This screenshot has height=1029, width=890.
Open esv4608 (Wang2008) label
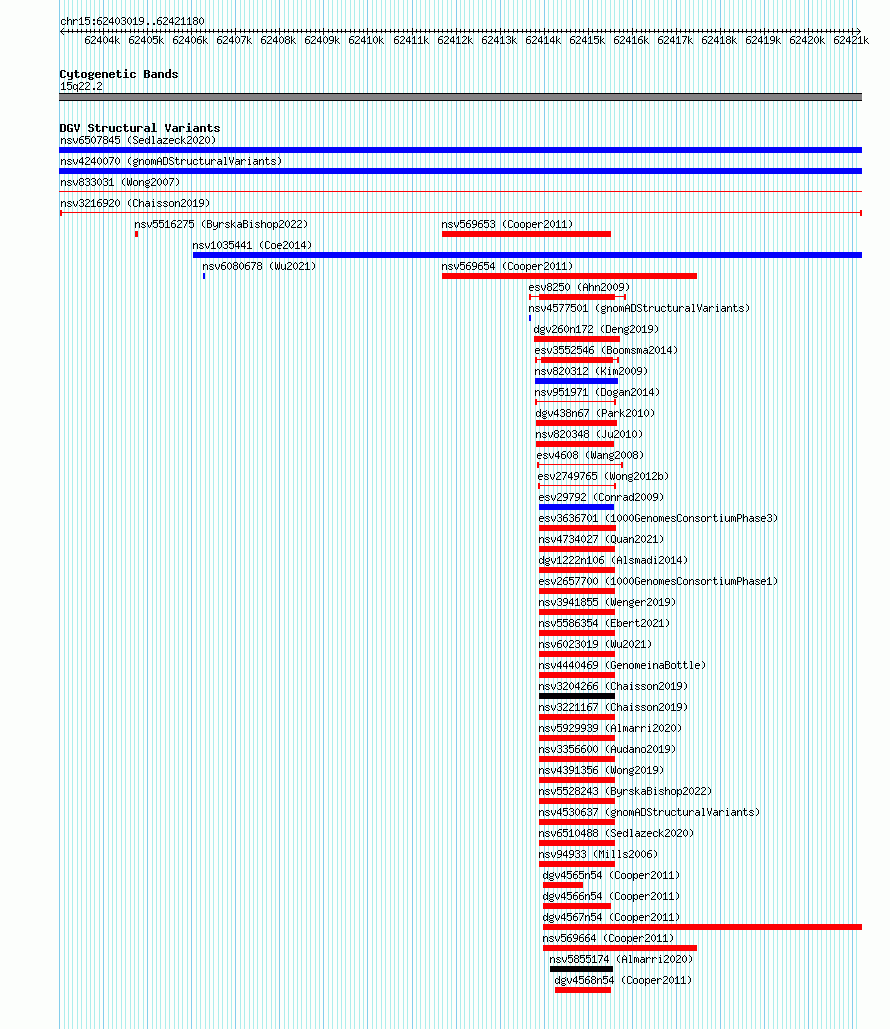click(x=590, y=455)
